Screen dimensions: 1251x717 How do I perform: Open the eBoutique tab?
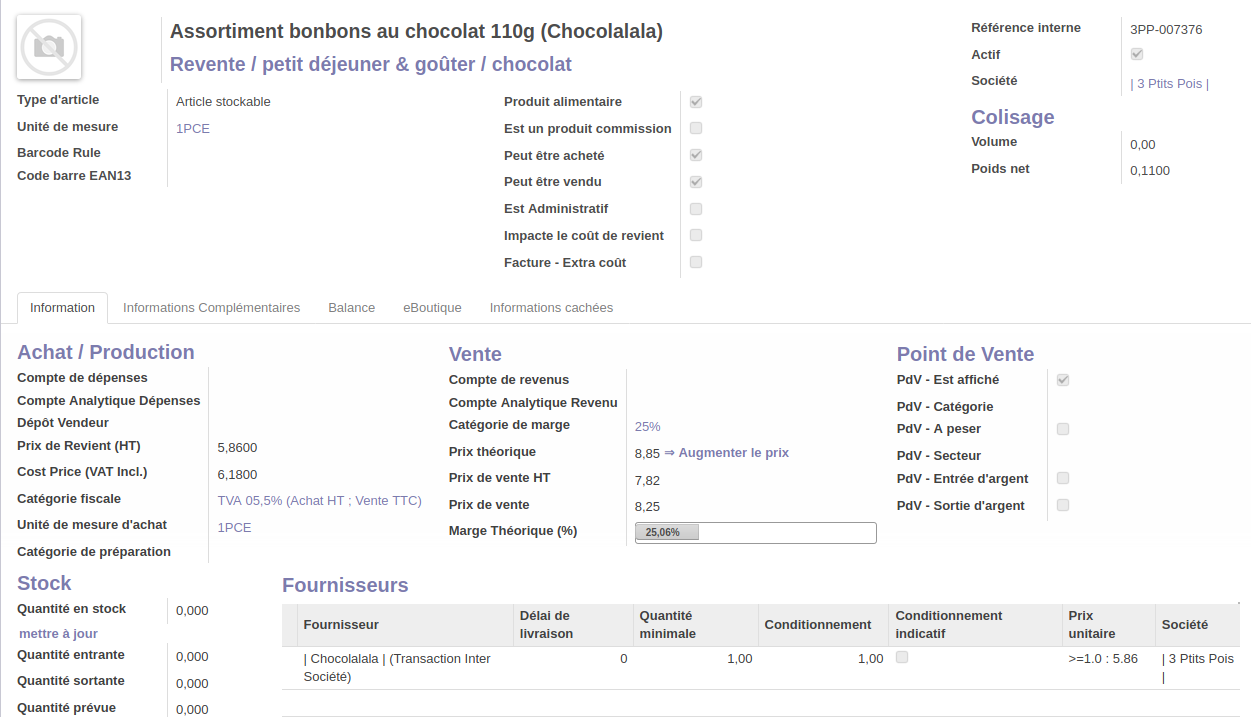click(432, 308)
